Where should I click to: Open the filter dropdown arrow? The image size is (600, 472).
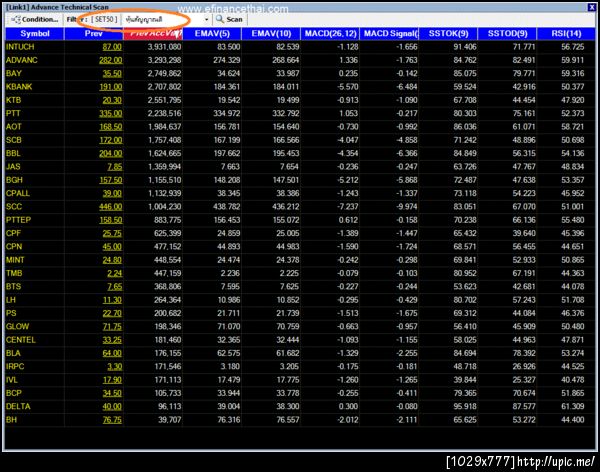pyautogui.click(x=206, y=20)
